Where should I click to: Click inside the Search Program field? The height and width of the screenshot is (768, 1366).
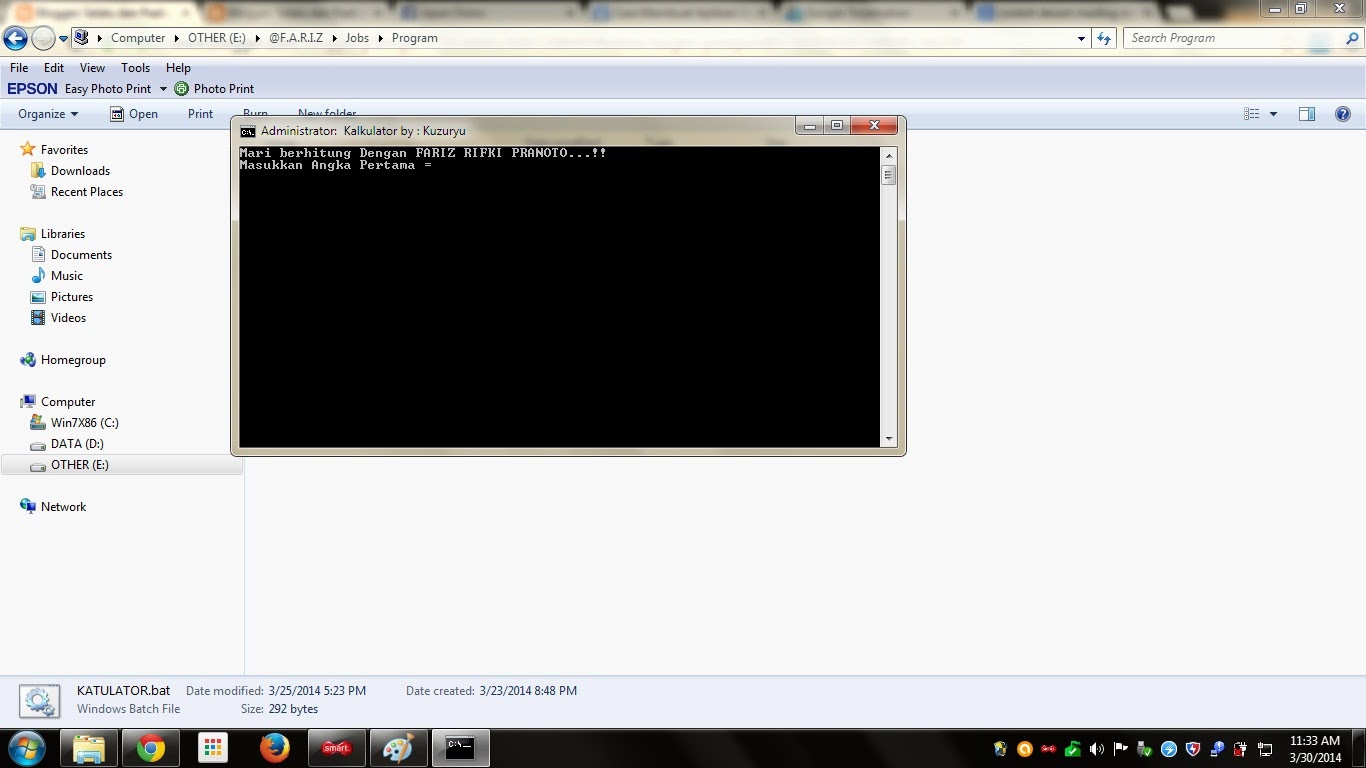pyautogui.click(x=1230, y=37)
